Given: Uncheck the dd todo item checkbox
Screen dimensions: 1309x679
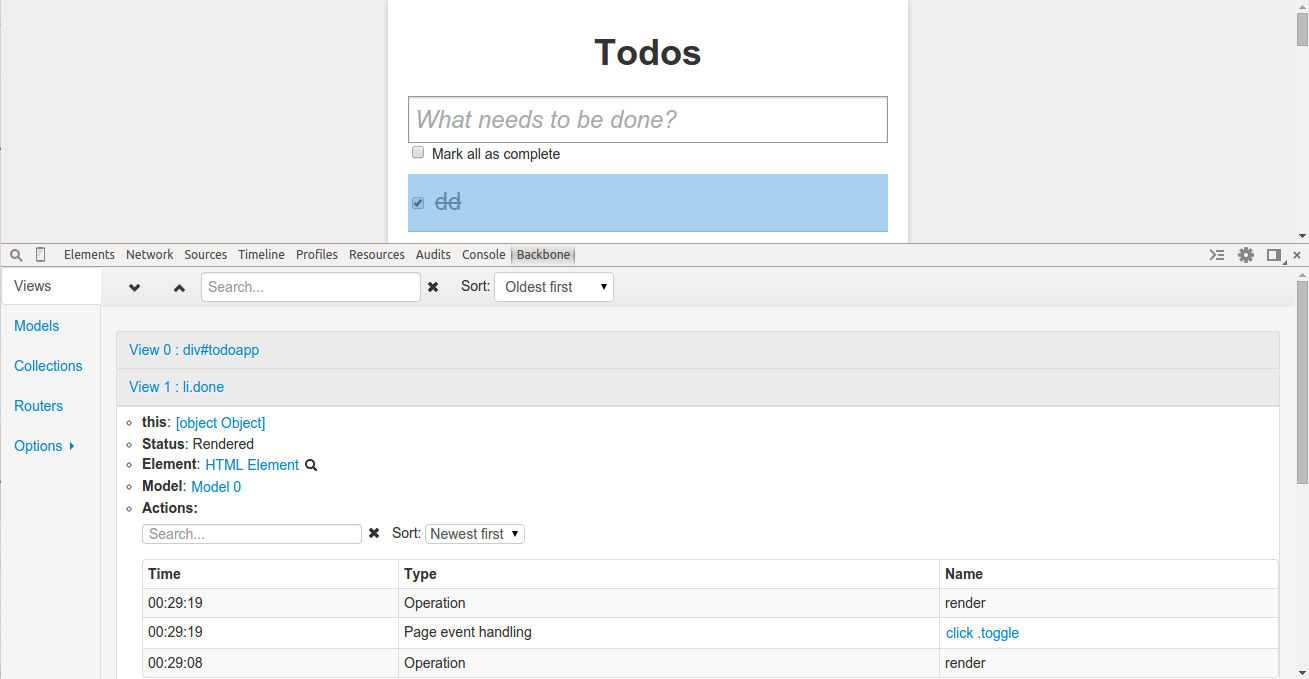Looking at the screenshot, I should 418,202.
